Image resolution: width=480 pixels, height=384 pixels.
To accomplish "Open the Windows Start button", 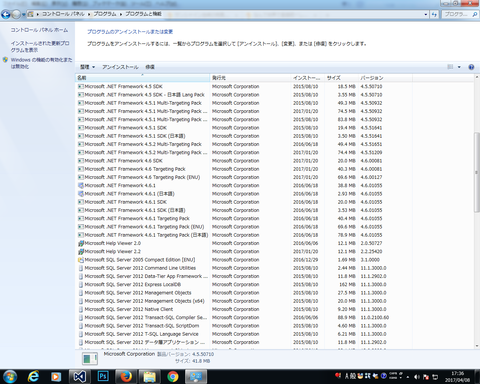I will (x=10, y=377).
